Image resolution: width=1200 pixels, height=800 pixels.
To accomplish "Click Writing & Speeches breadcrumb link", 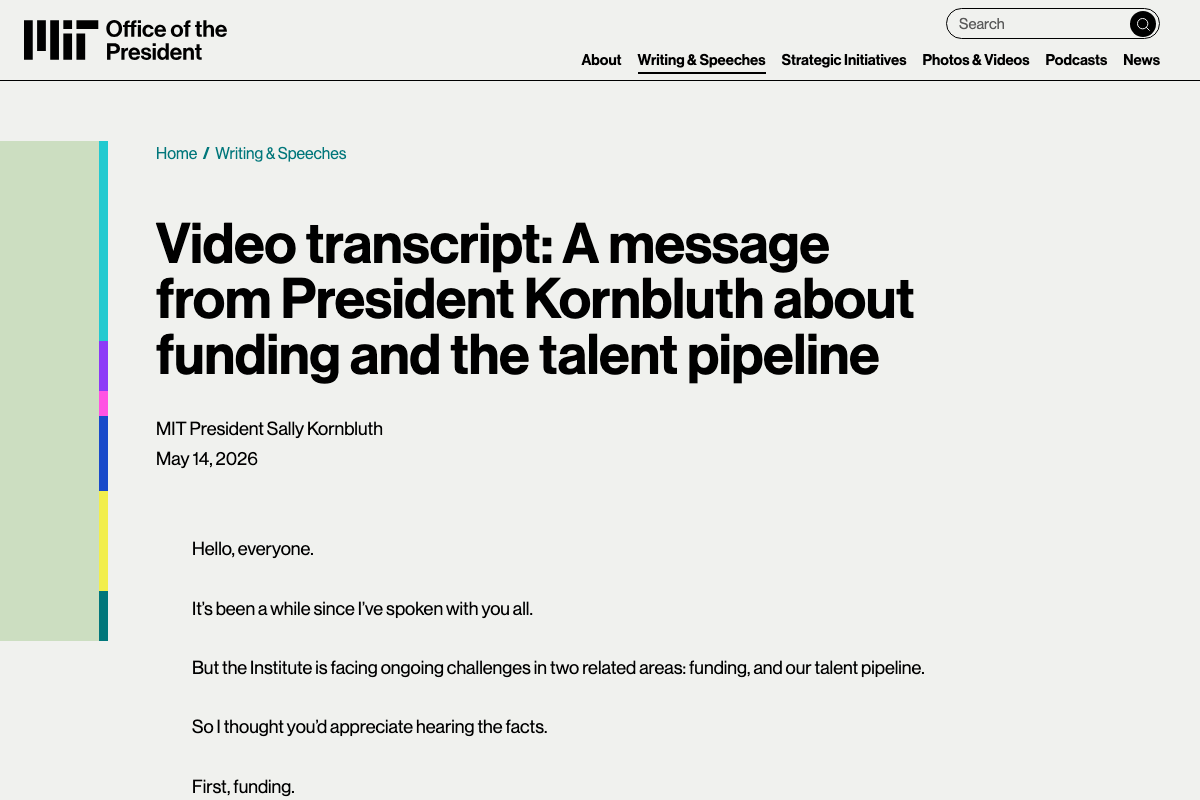I will pyautogui.click(x=281, y=153).
